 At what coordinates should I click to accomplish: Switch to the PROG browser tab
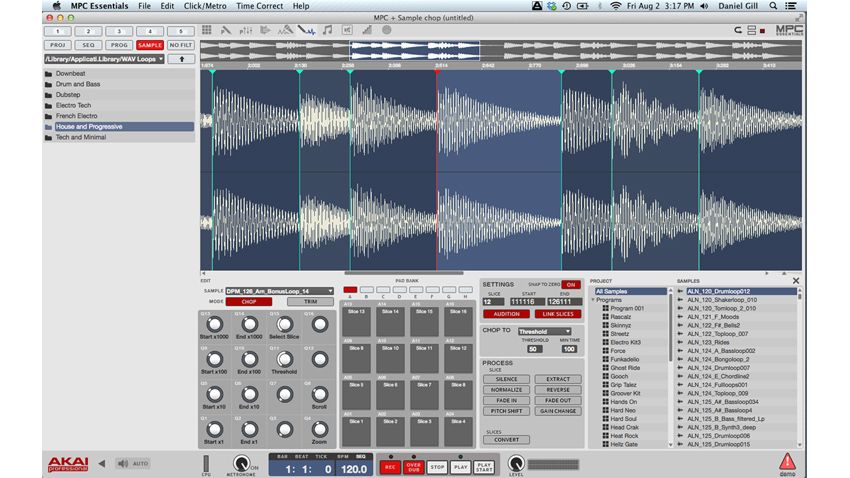click(x=119, y=45)
